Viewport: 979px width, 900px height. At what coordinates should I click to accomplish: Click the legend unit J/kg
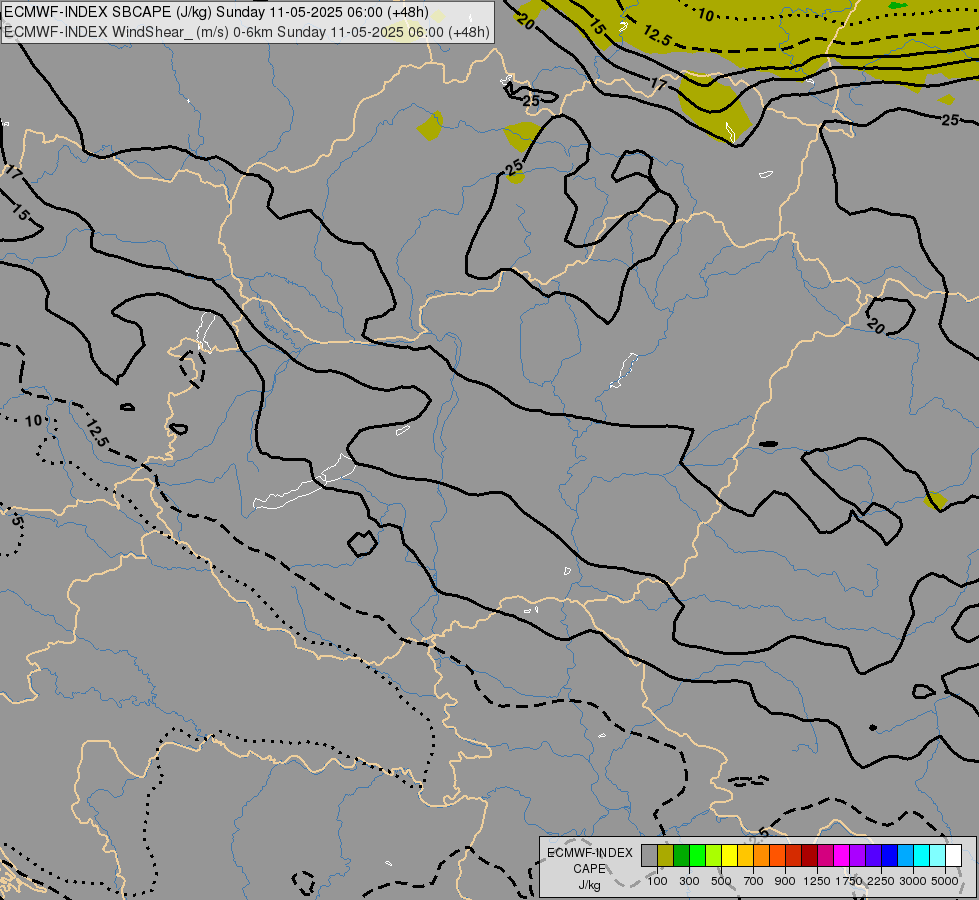(589, 885)
